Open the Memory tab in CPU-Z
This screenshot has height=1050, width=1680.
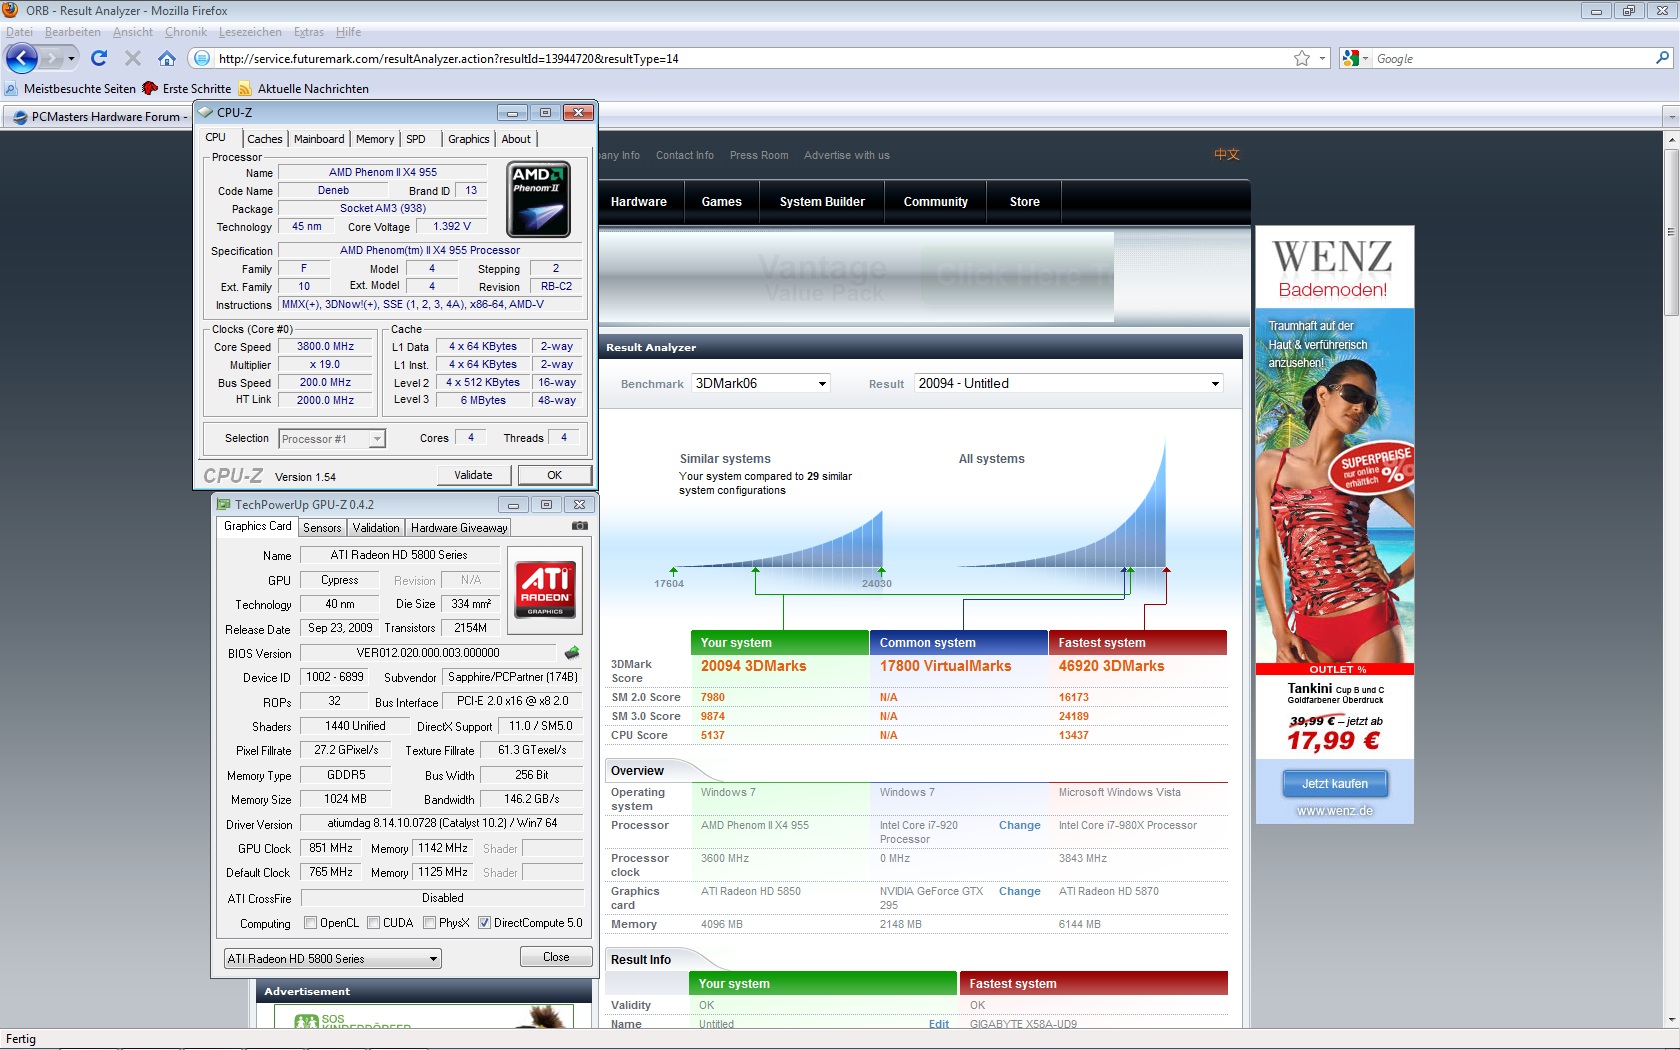375,139
